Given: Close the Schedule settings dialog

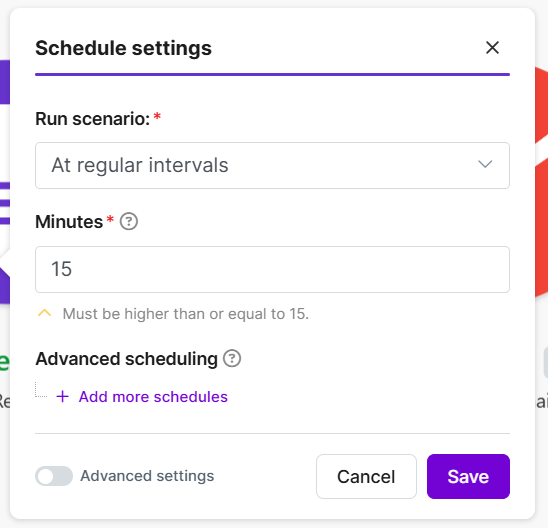Looking at the screenshot, I should [x=492, y=48].
